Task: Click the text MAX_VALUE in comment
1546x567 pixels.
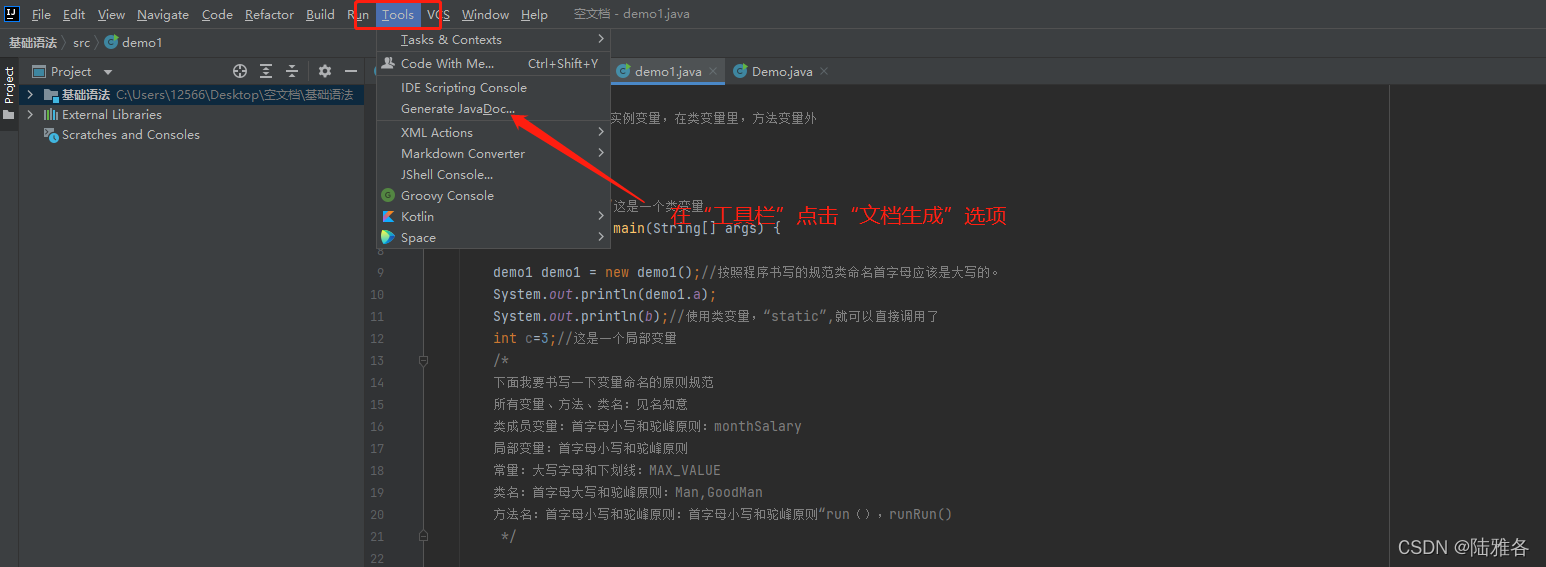Action: click(684, 470)
